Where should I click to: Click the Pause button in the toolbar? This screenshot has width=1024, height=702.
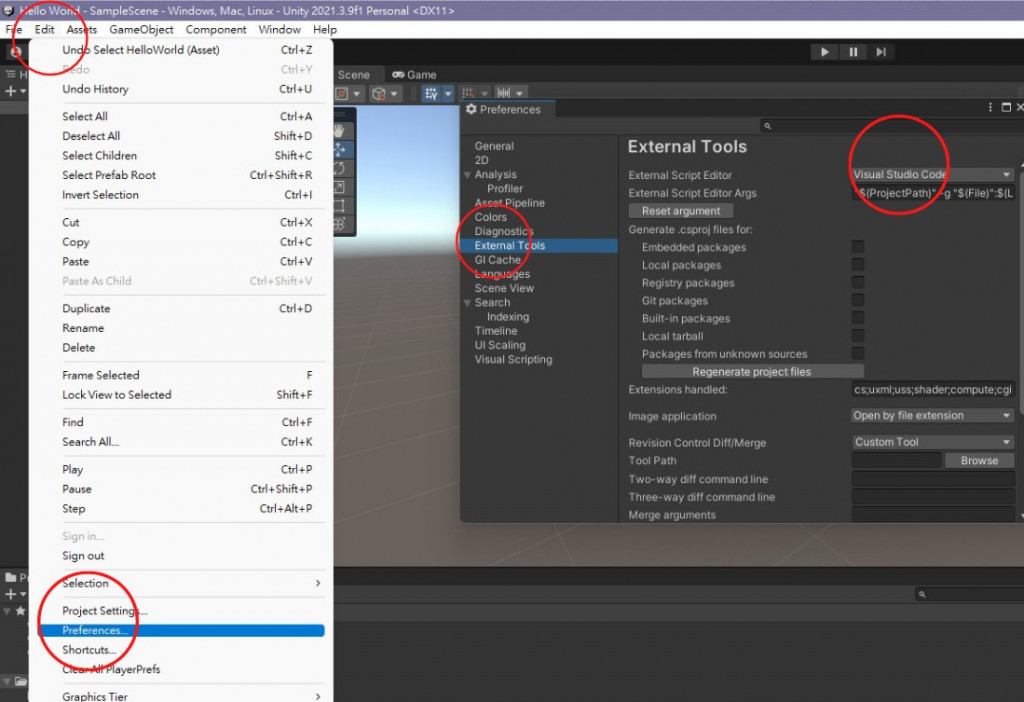853,52
